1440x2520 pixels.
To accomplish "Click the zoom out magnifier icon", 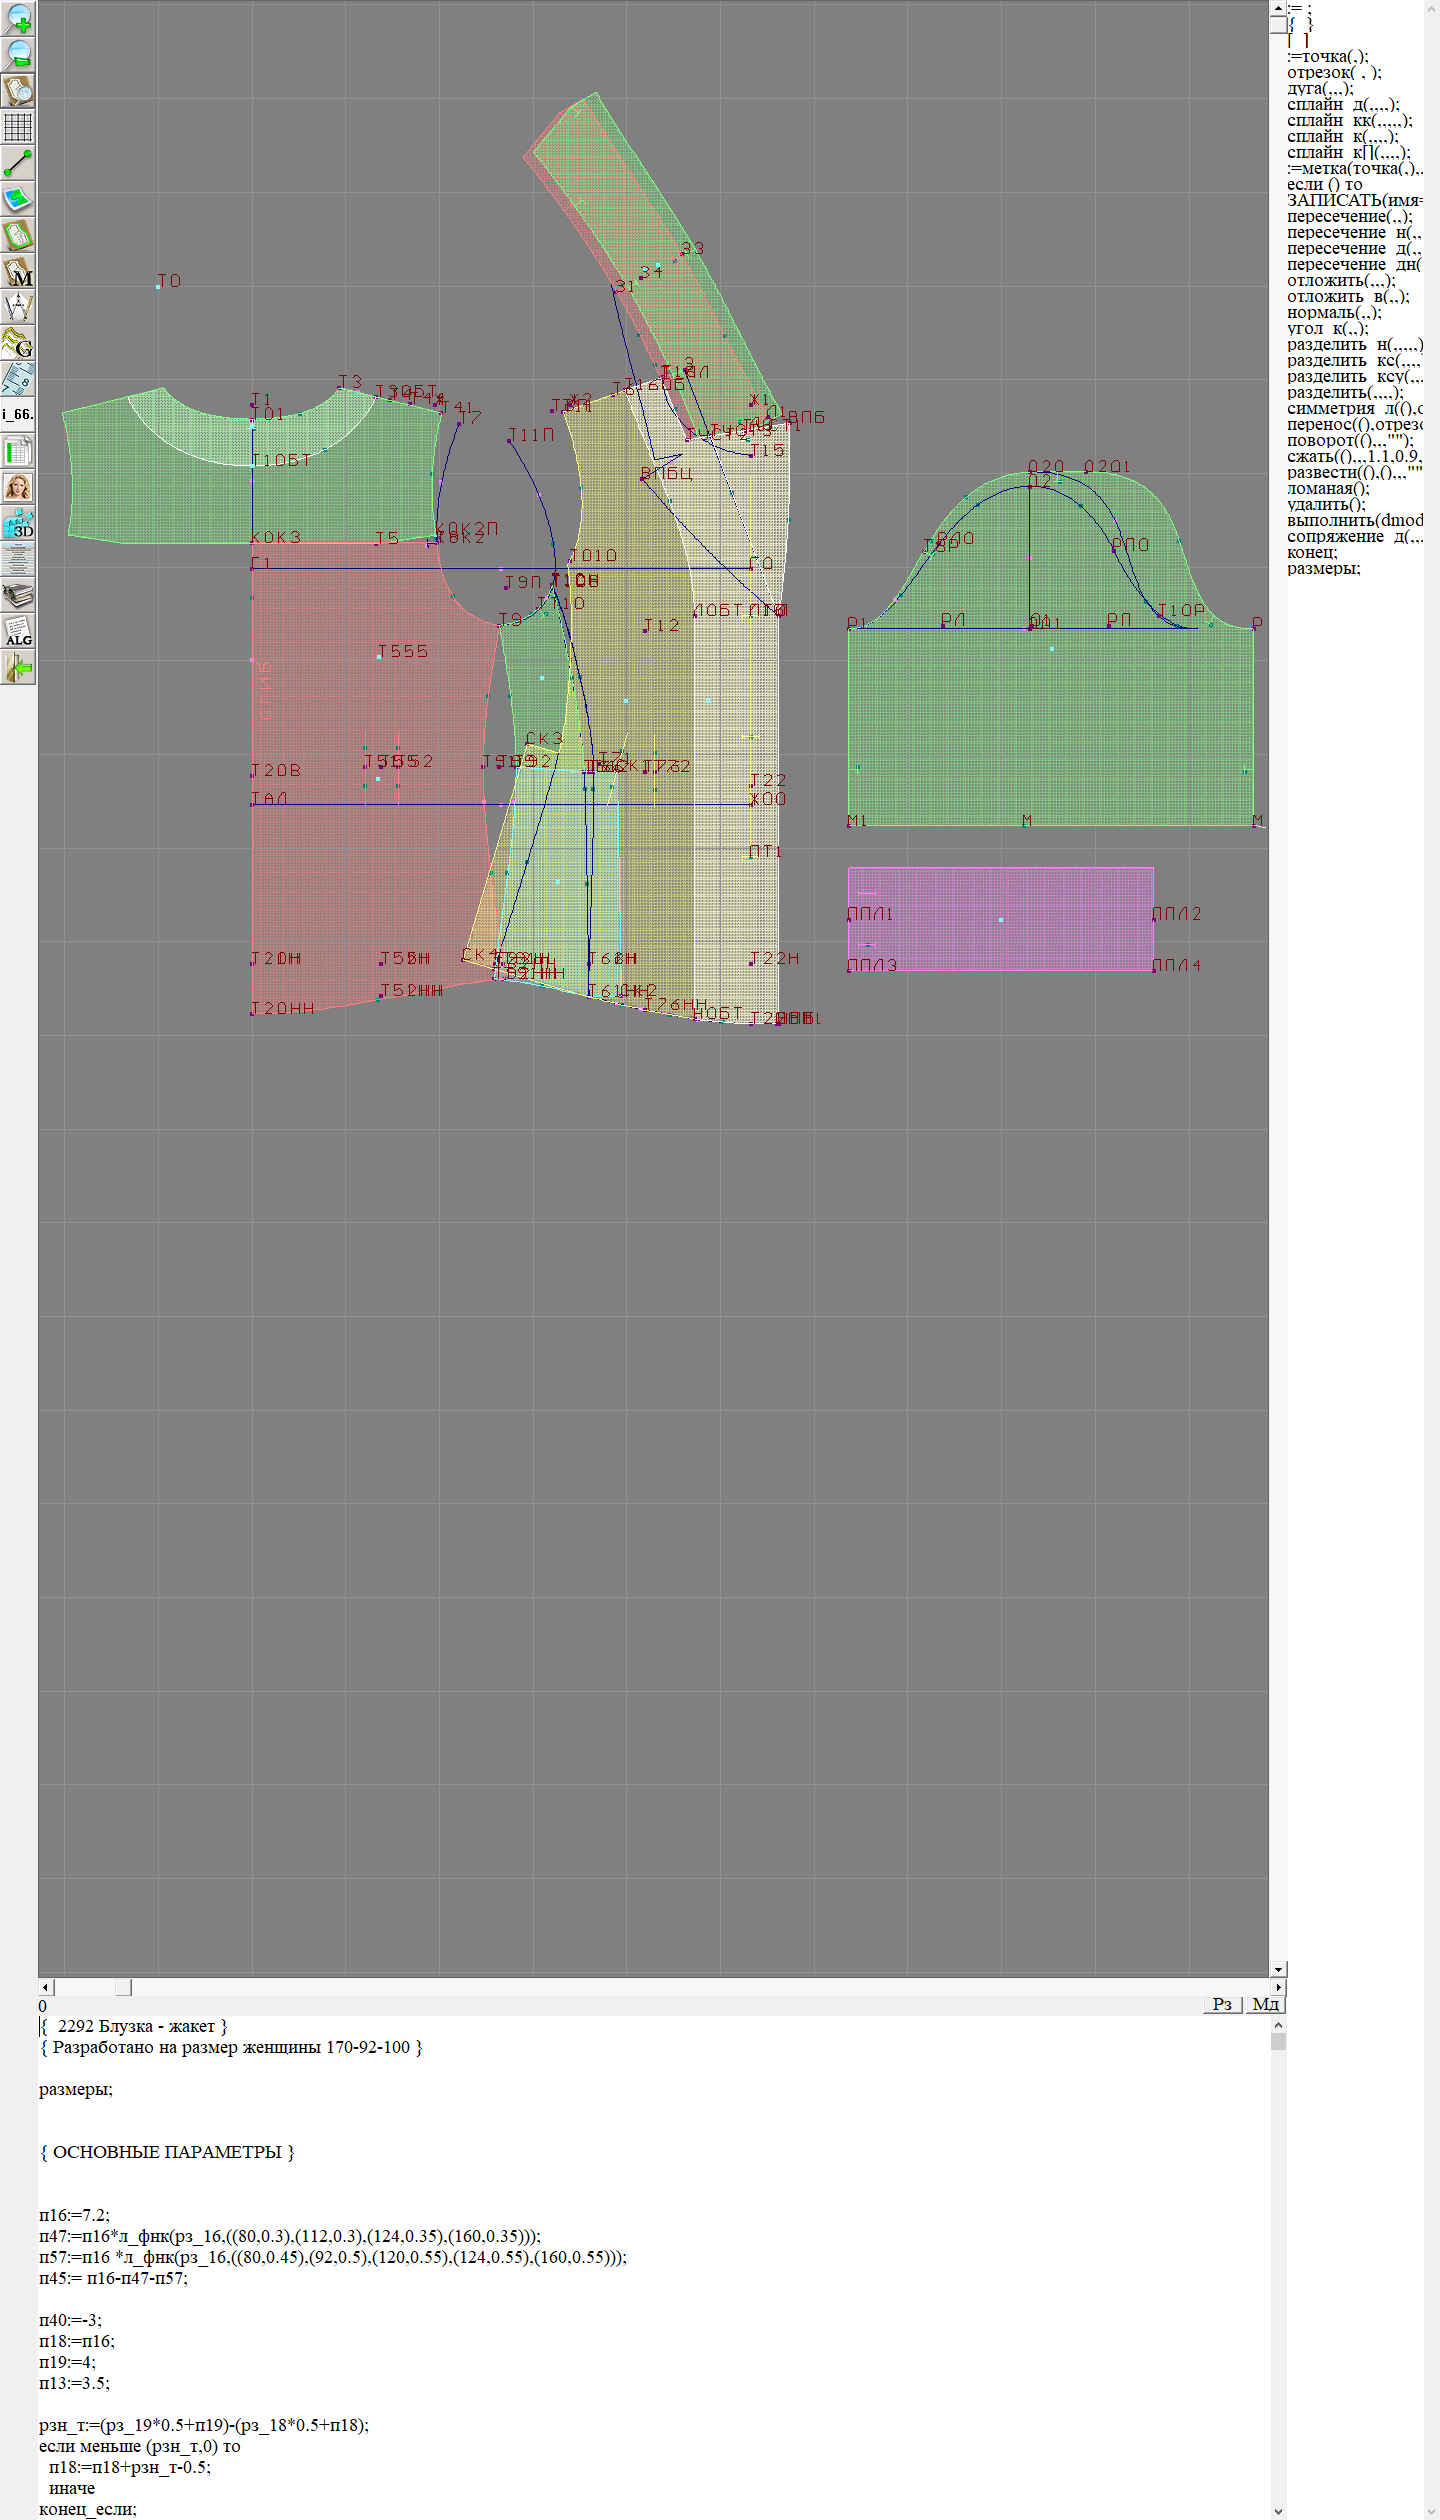I will click(18, 54).
